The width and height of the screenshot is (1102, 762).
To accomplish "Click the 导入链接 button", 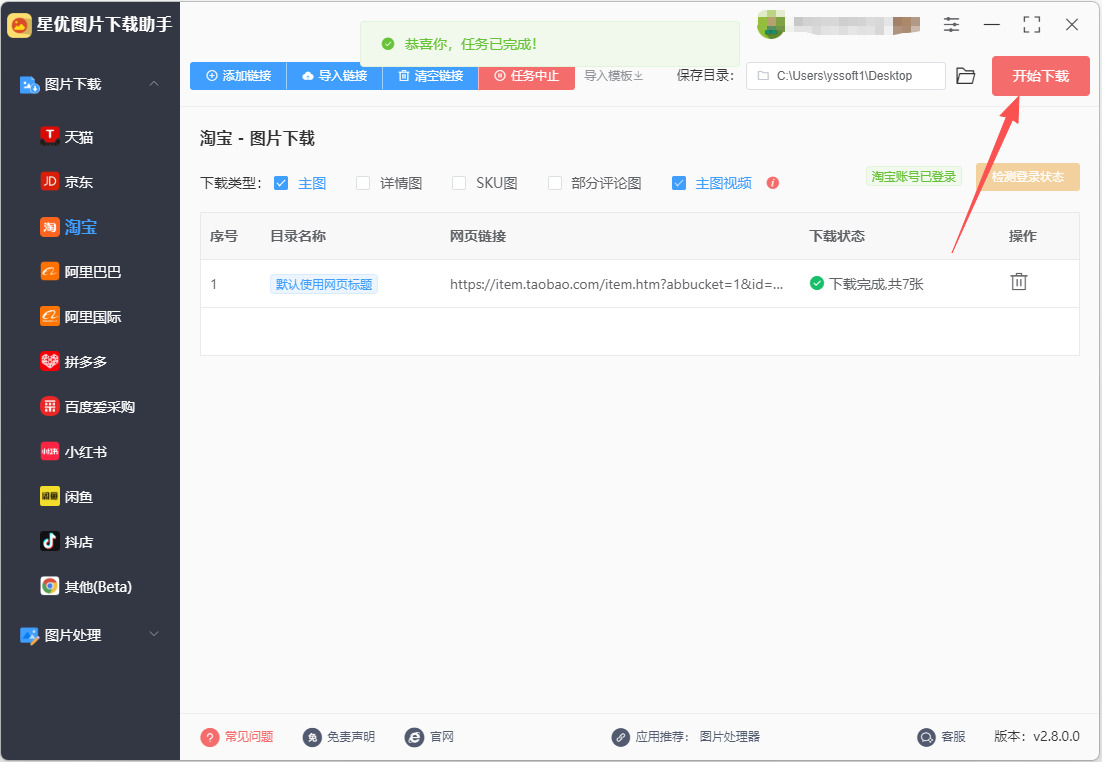I will pyautogui.click(x=335, y=76).
